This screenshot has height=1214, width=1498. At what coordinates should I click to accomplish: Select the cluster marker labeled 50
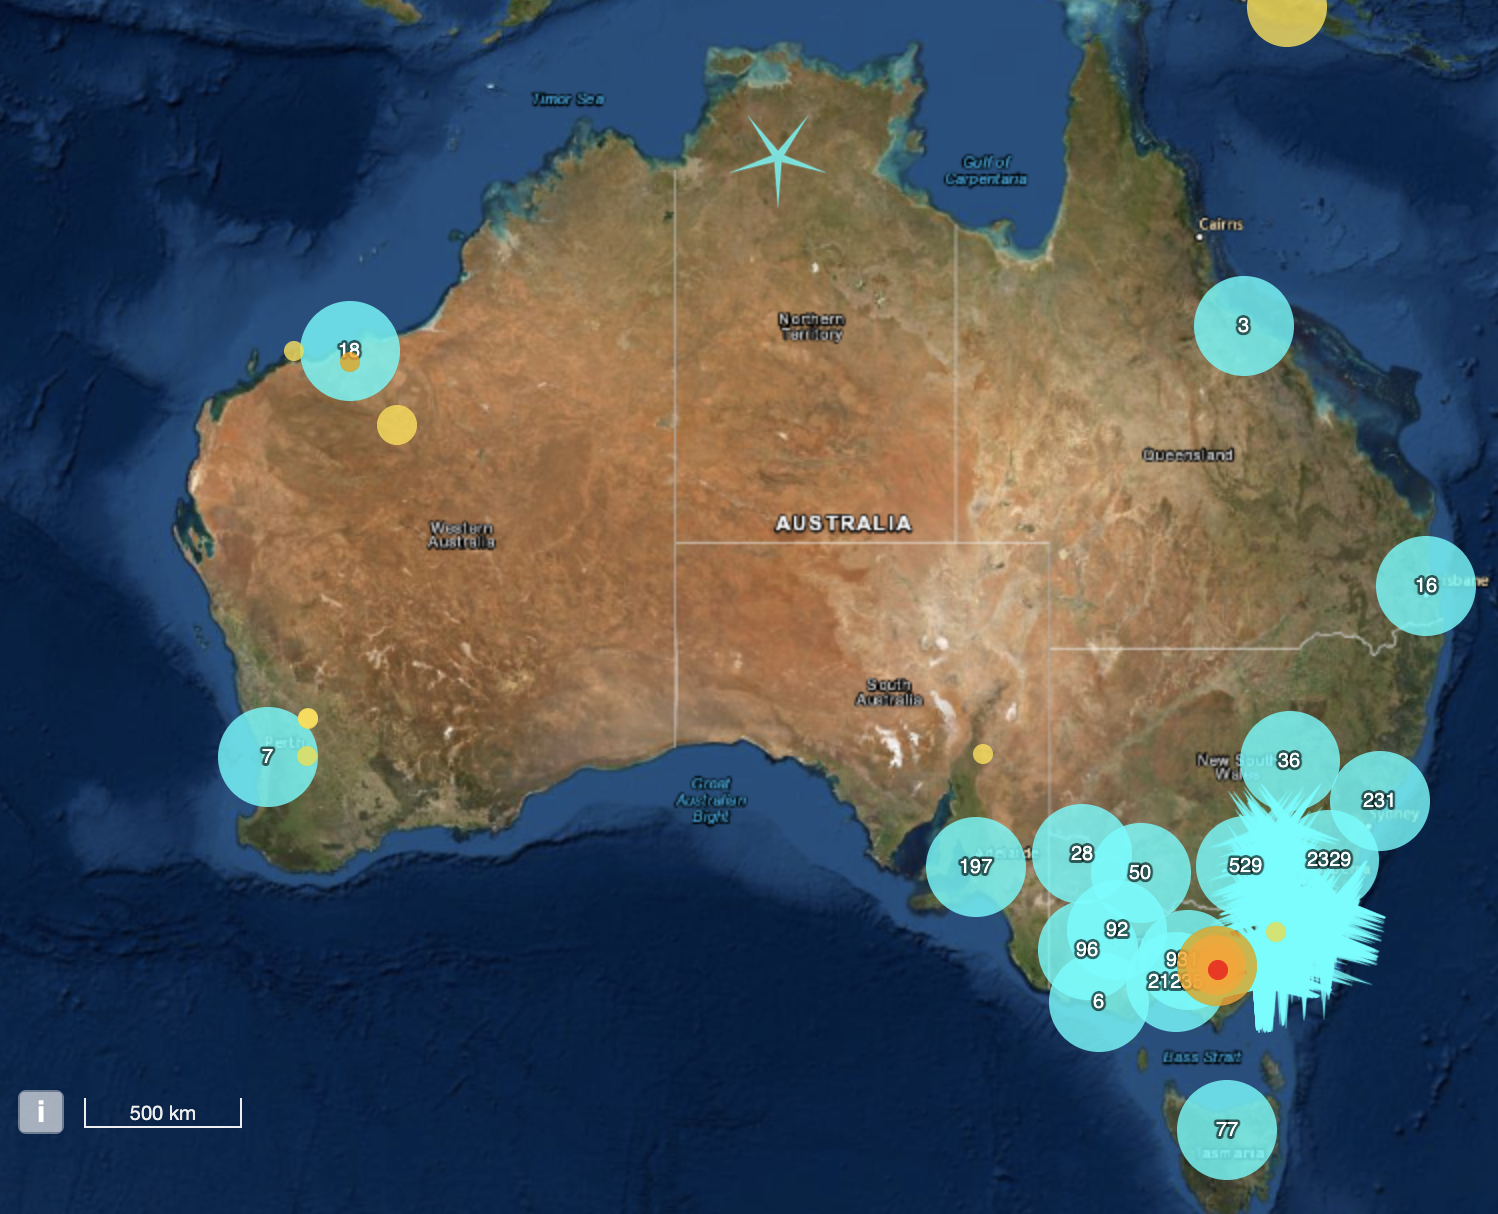click(1140, 873)
